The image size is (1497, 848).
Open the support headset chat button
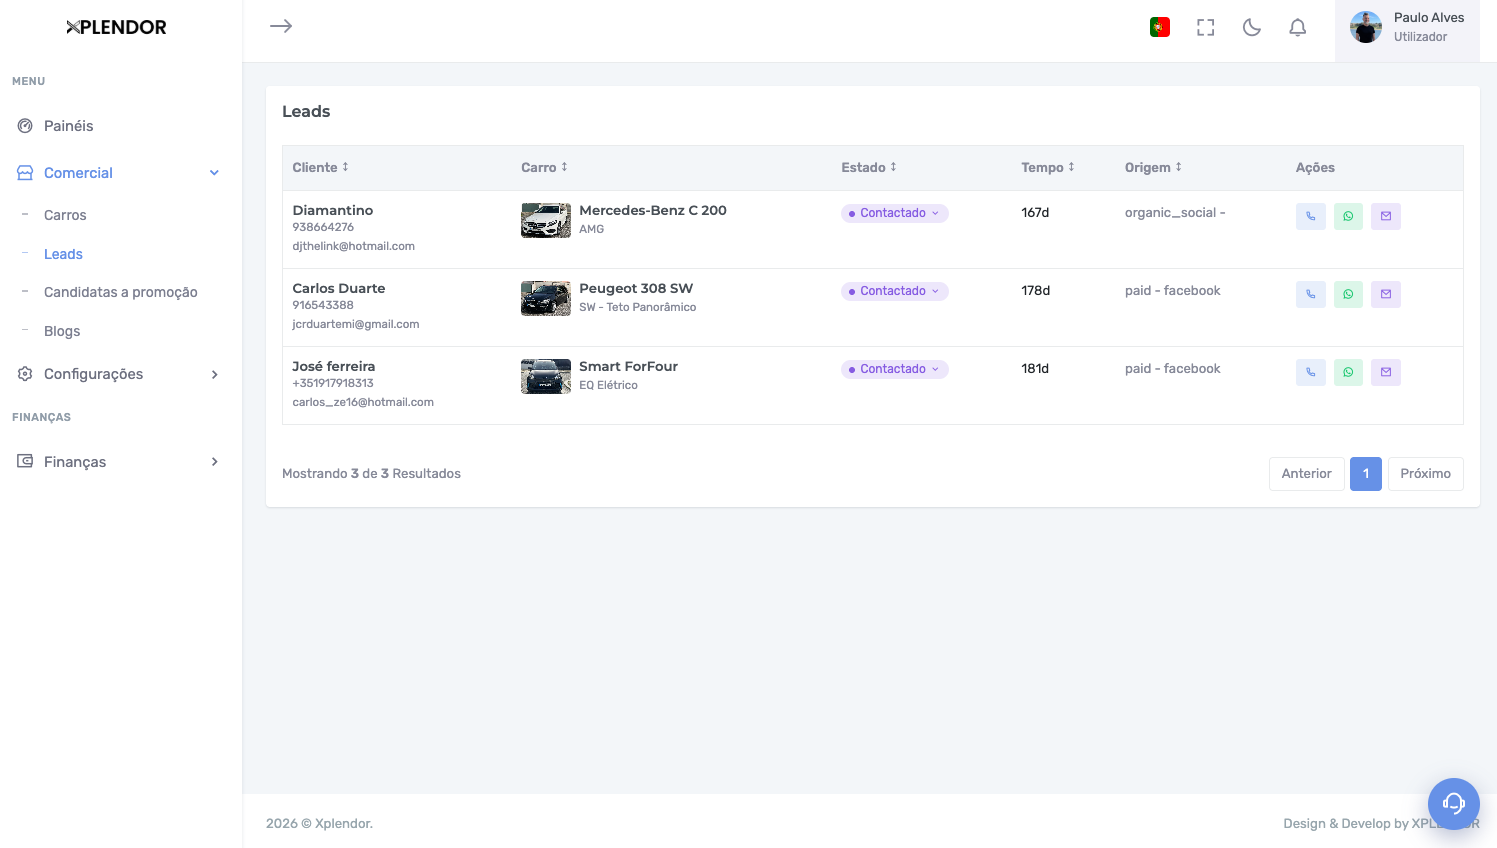tap(1454, 803)
